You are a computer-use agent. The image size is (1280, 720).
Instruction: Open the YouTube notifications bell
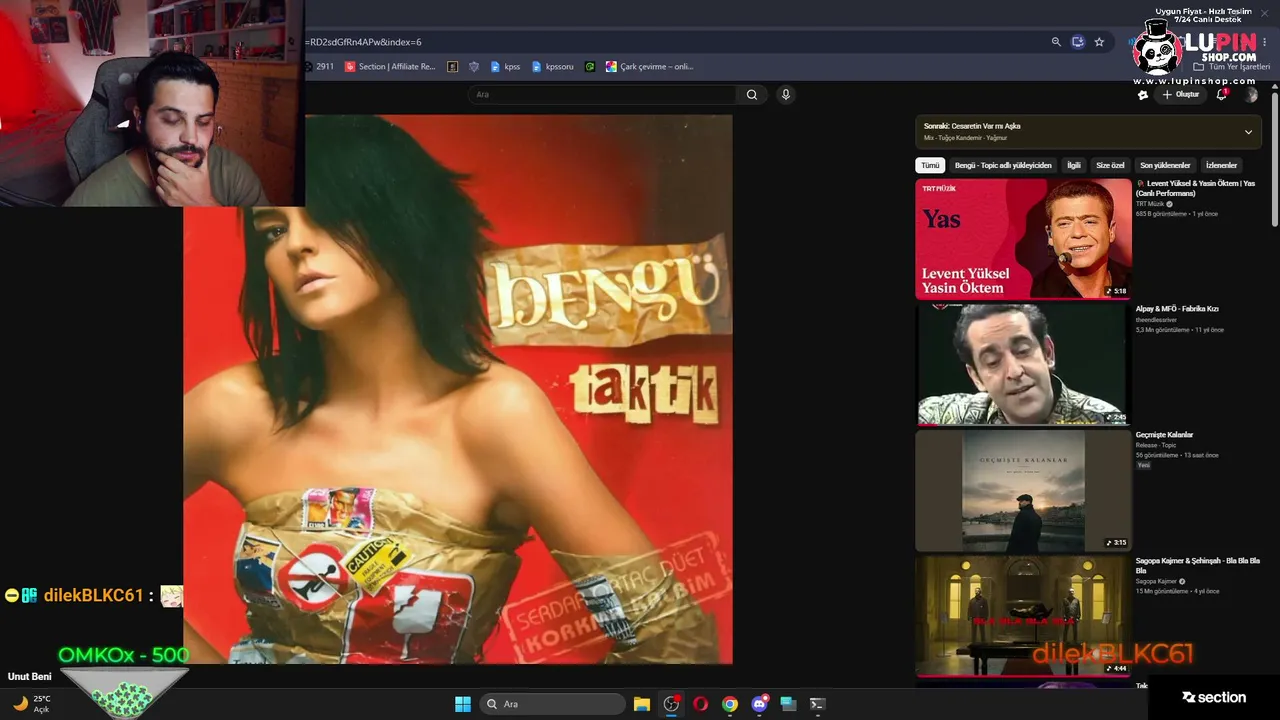1221,95
